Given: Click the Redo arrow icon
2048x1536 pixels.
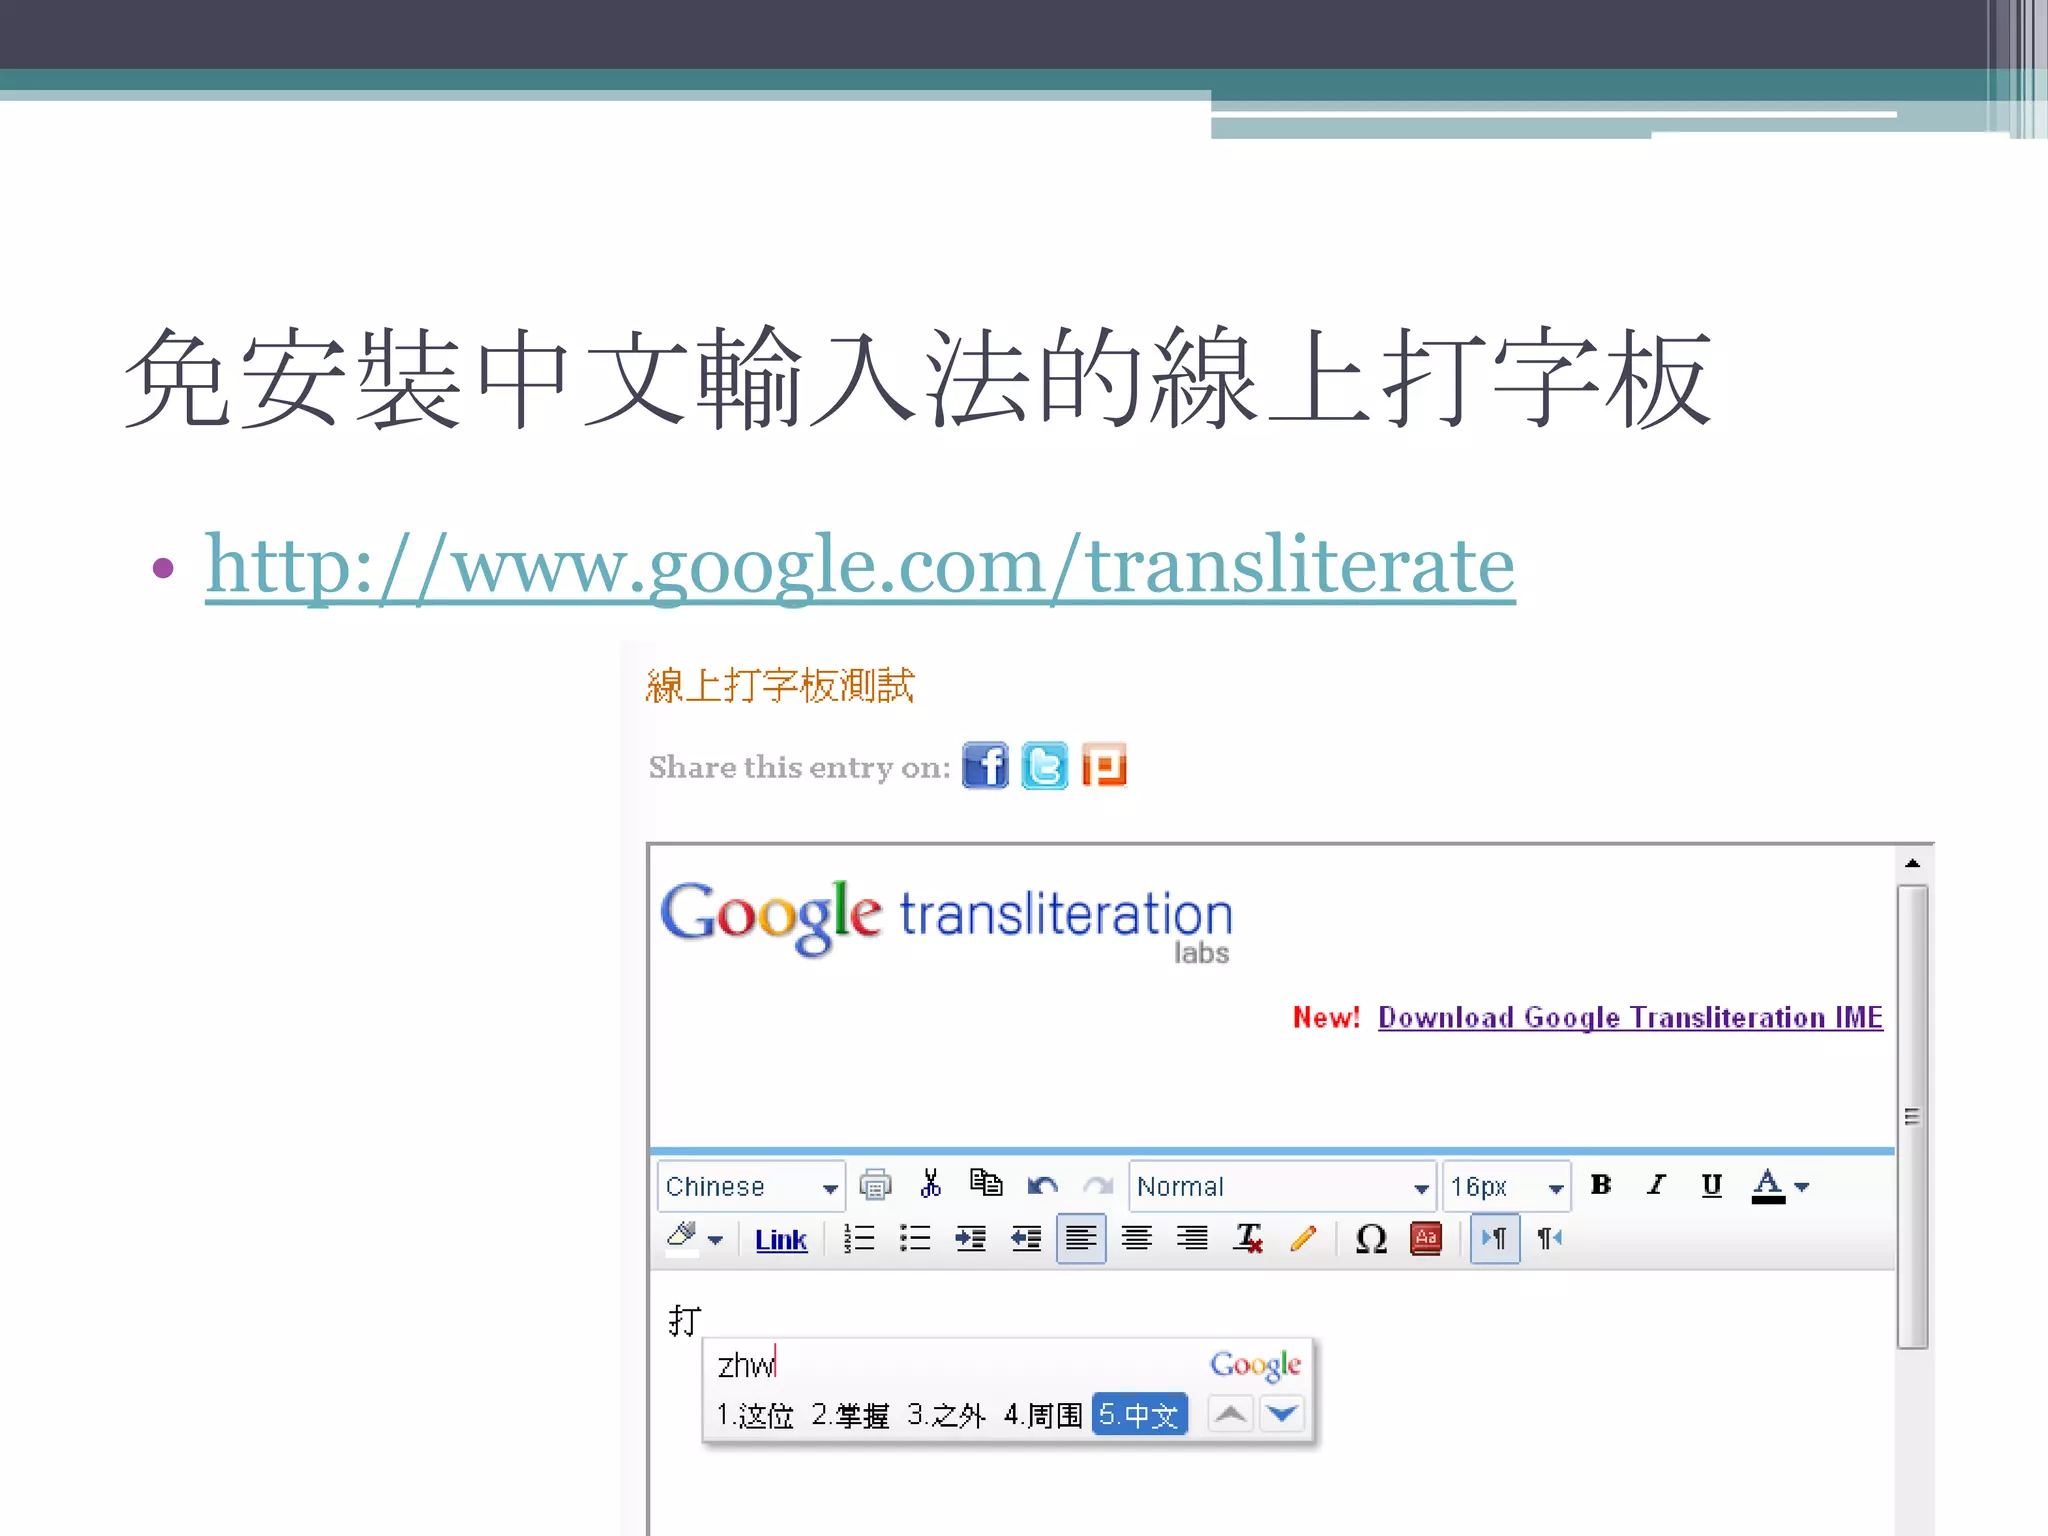Looking at the screenshot, I should click(1098, 1186).
